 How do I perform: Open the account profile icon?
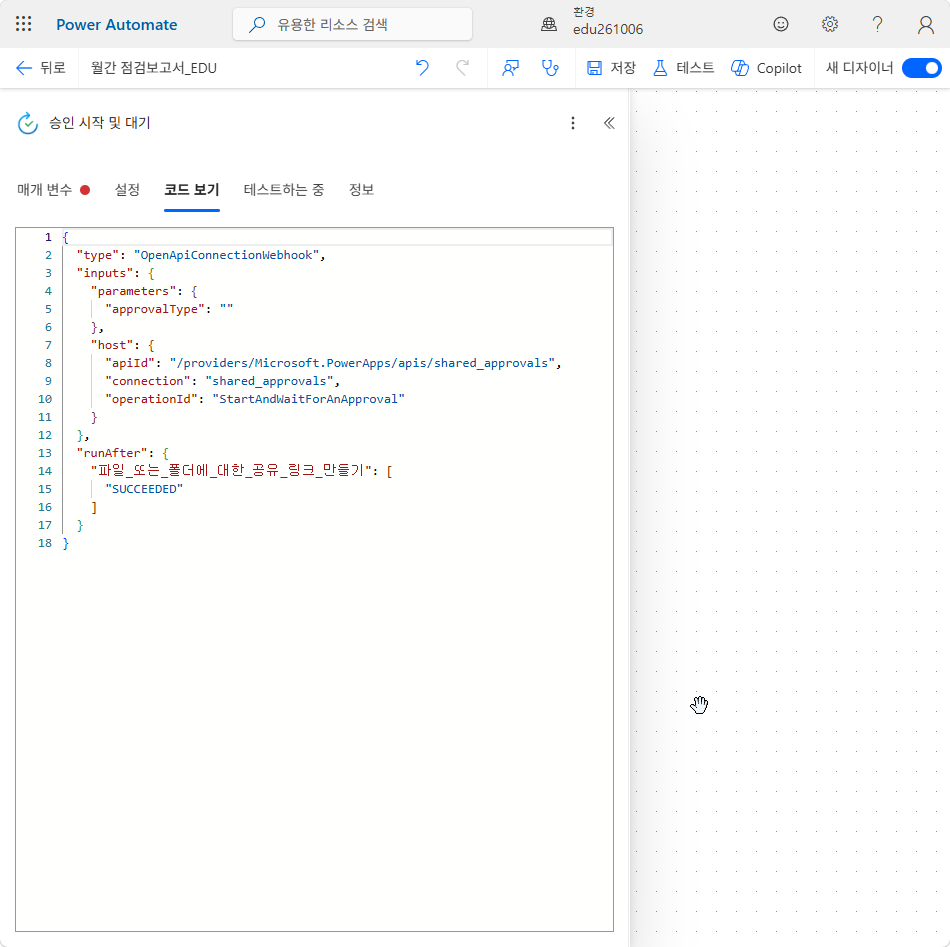tap(925, 24)
